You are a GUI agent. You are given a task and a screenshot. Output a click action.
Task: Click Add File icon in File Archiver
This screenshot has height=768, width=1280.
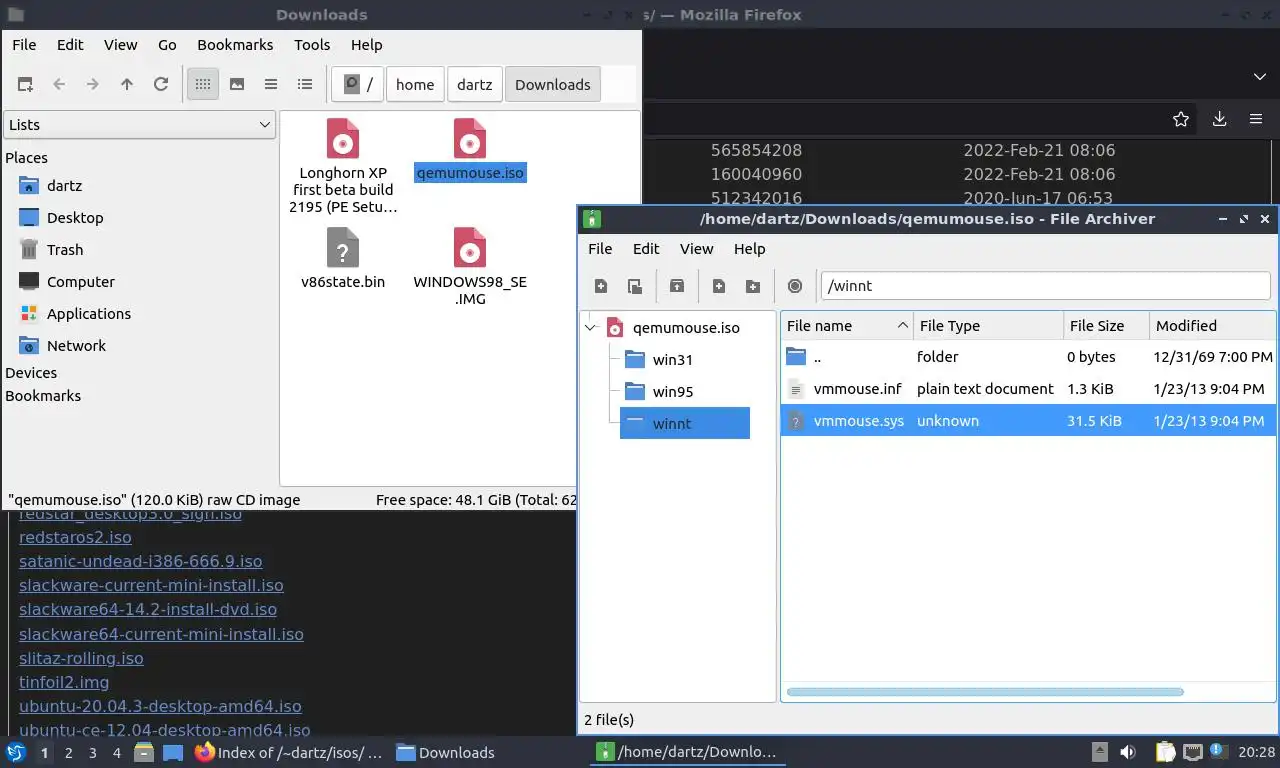[x=719, y=286]
